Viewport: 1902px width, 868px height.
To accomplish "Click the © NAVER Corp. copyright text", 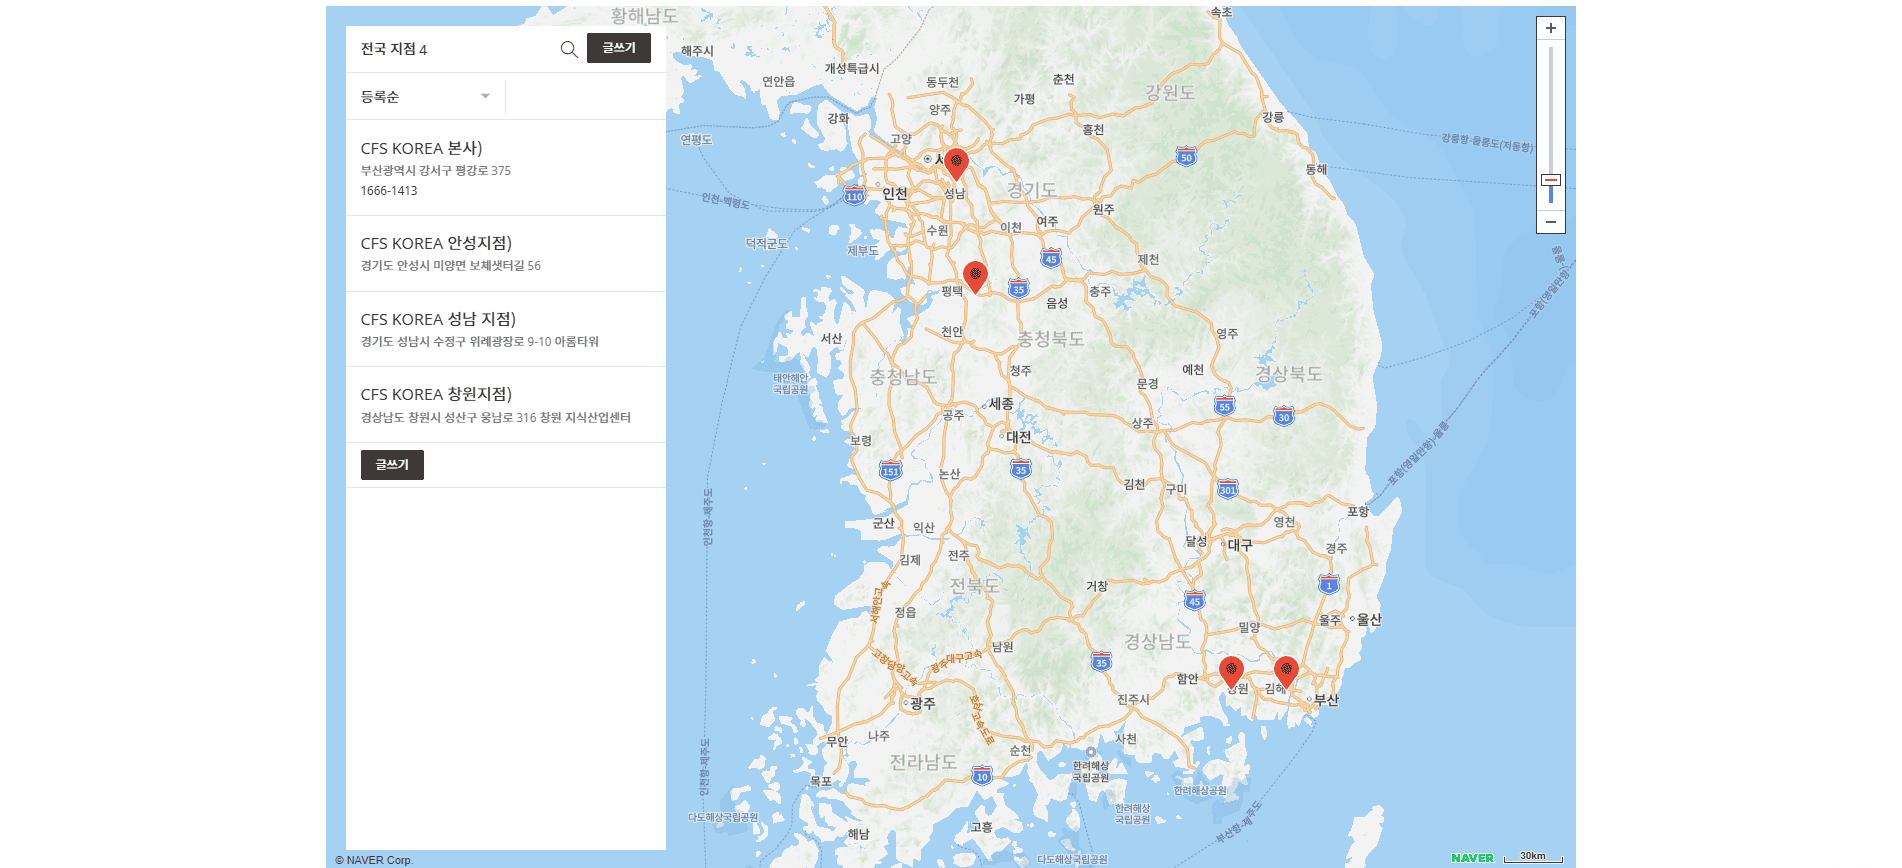I will [374, 860].
